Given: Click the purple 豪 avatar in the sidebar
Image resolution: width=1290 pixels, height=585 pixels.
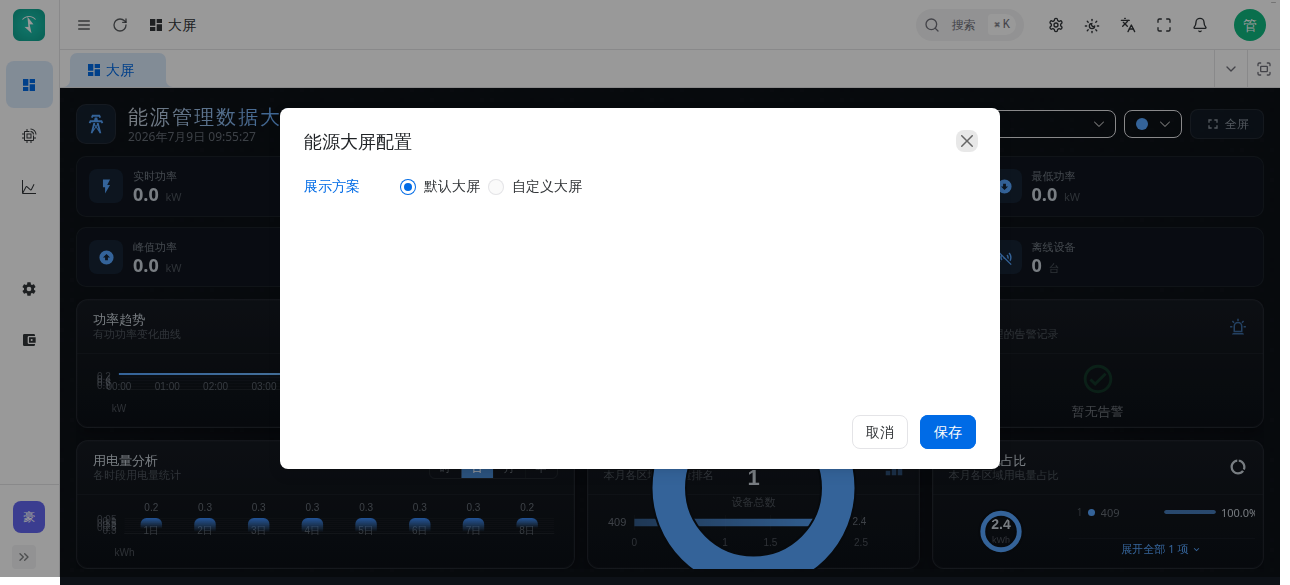Looking at the screenshot, I should [x=29, y=517].
